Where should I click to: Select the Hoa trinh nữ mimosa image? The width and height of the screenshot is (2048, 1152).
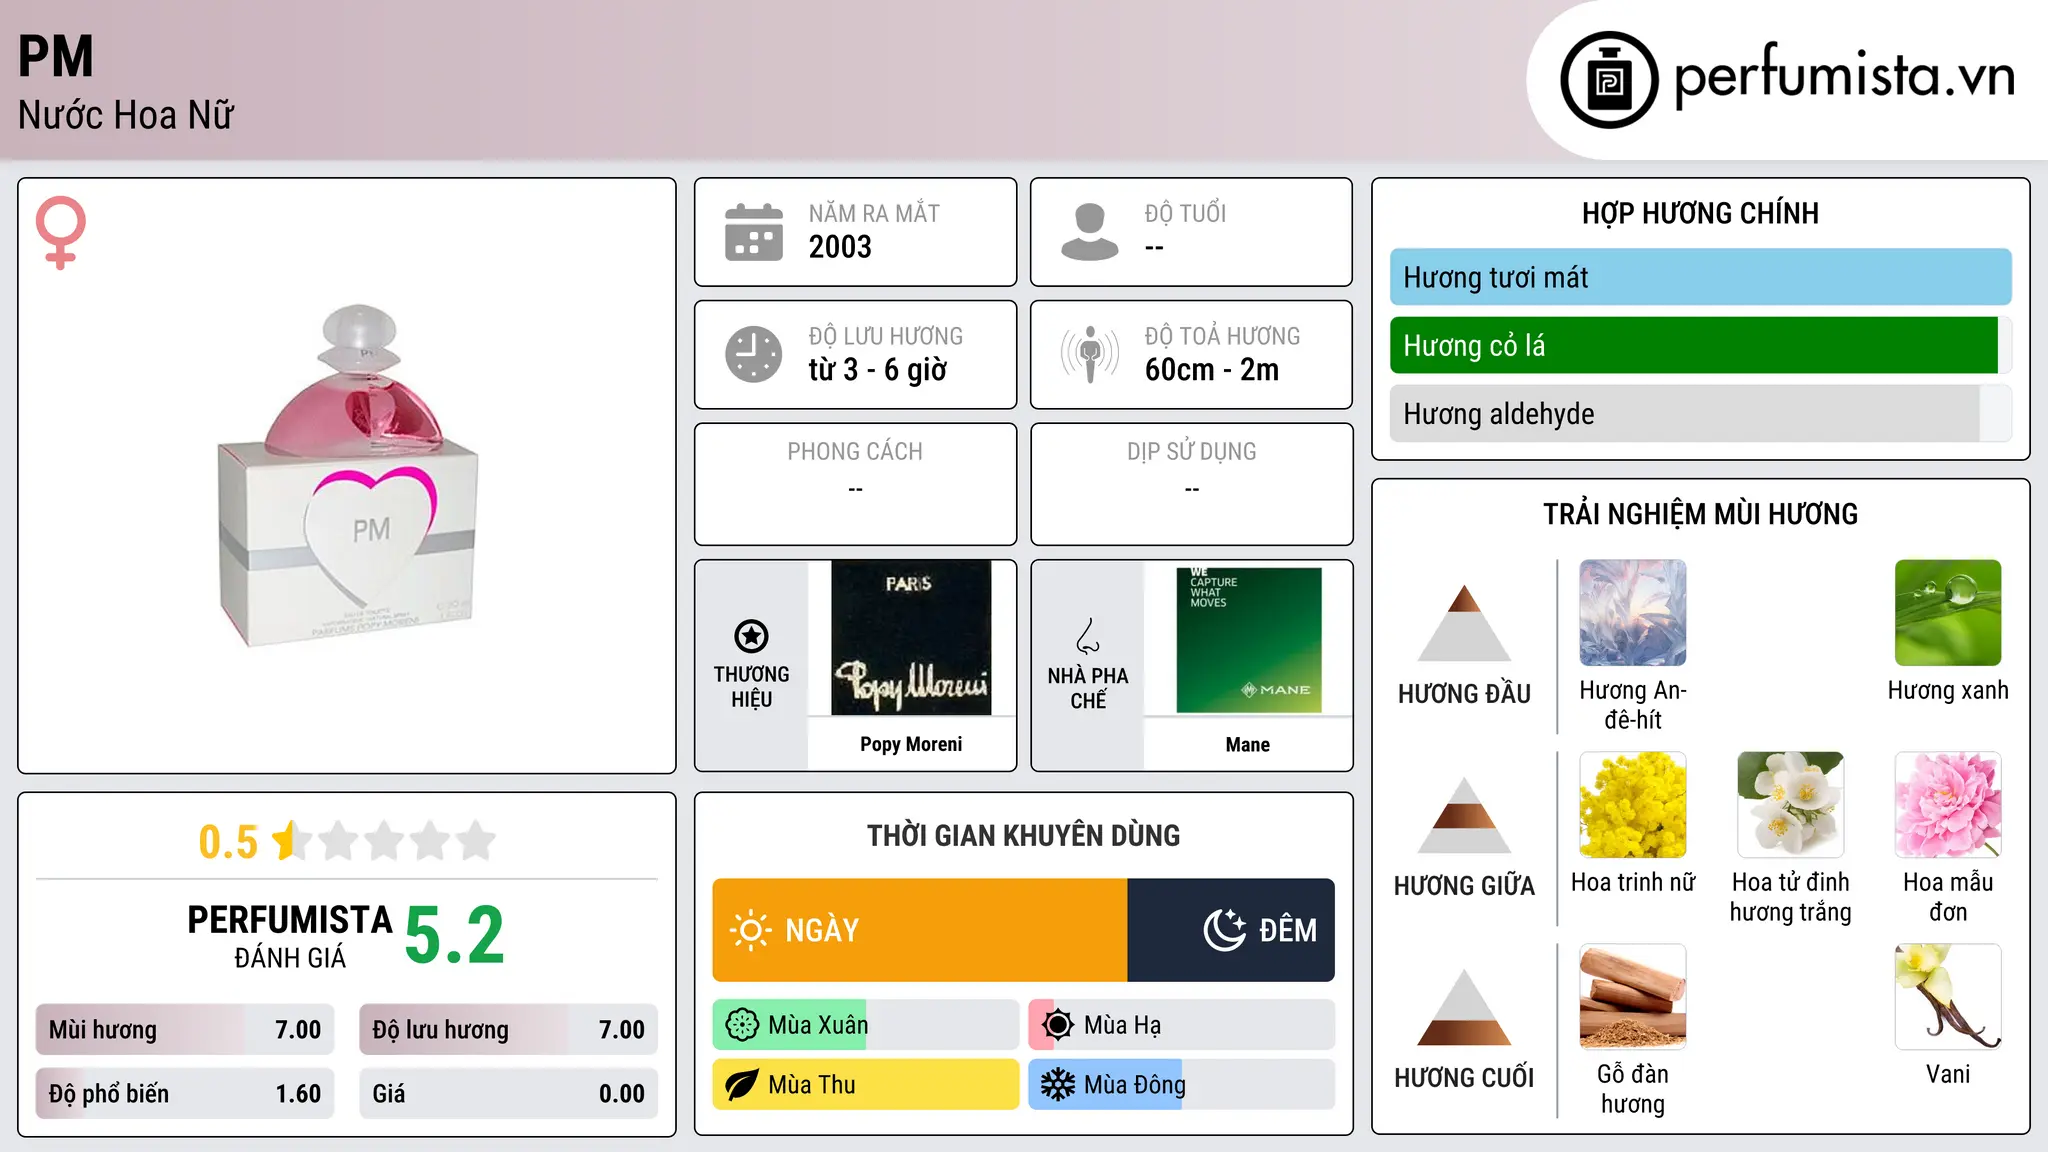(x=1632, y=804)
